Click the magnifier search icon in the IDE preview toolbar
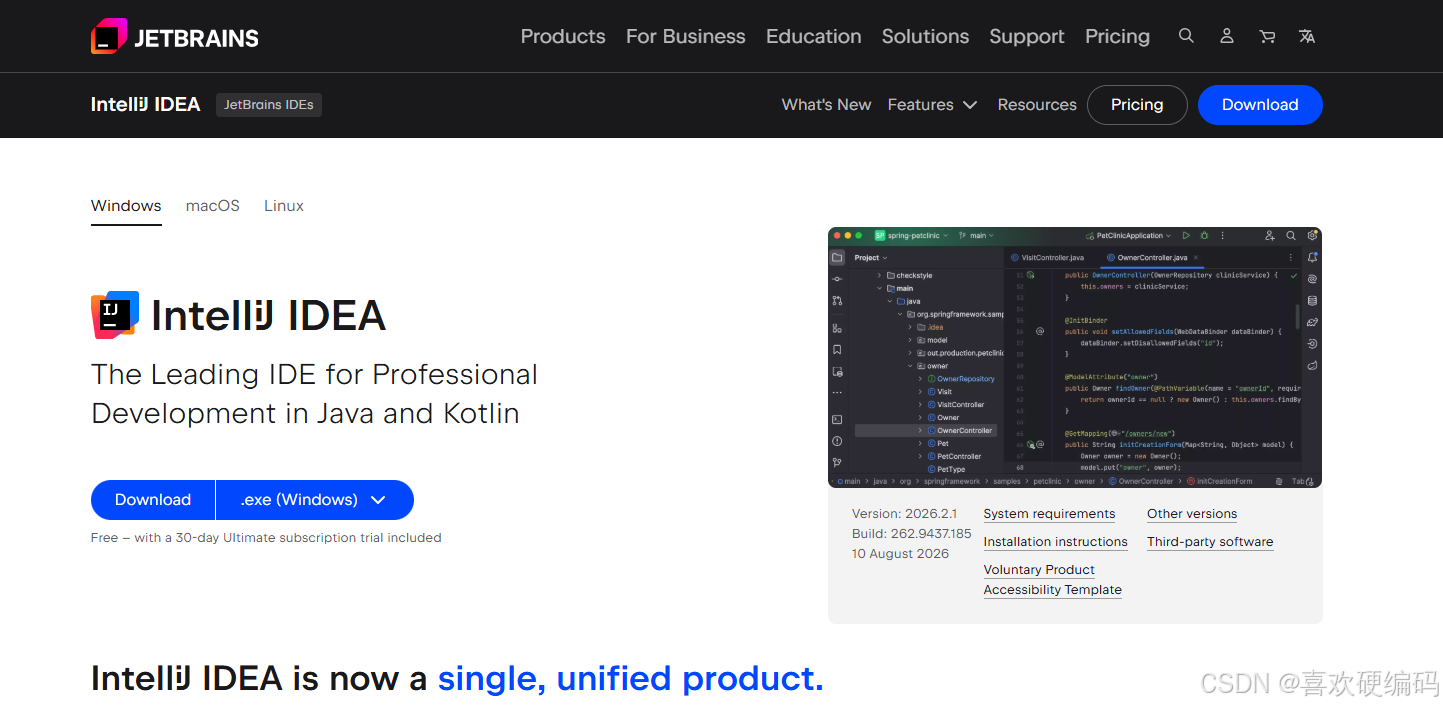1443x709 pixels. (1291, 236)
